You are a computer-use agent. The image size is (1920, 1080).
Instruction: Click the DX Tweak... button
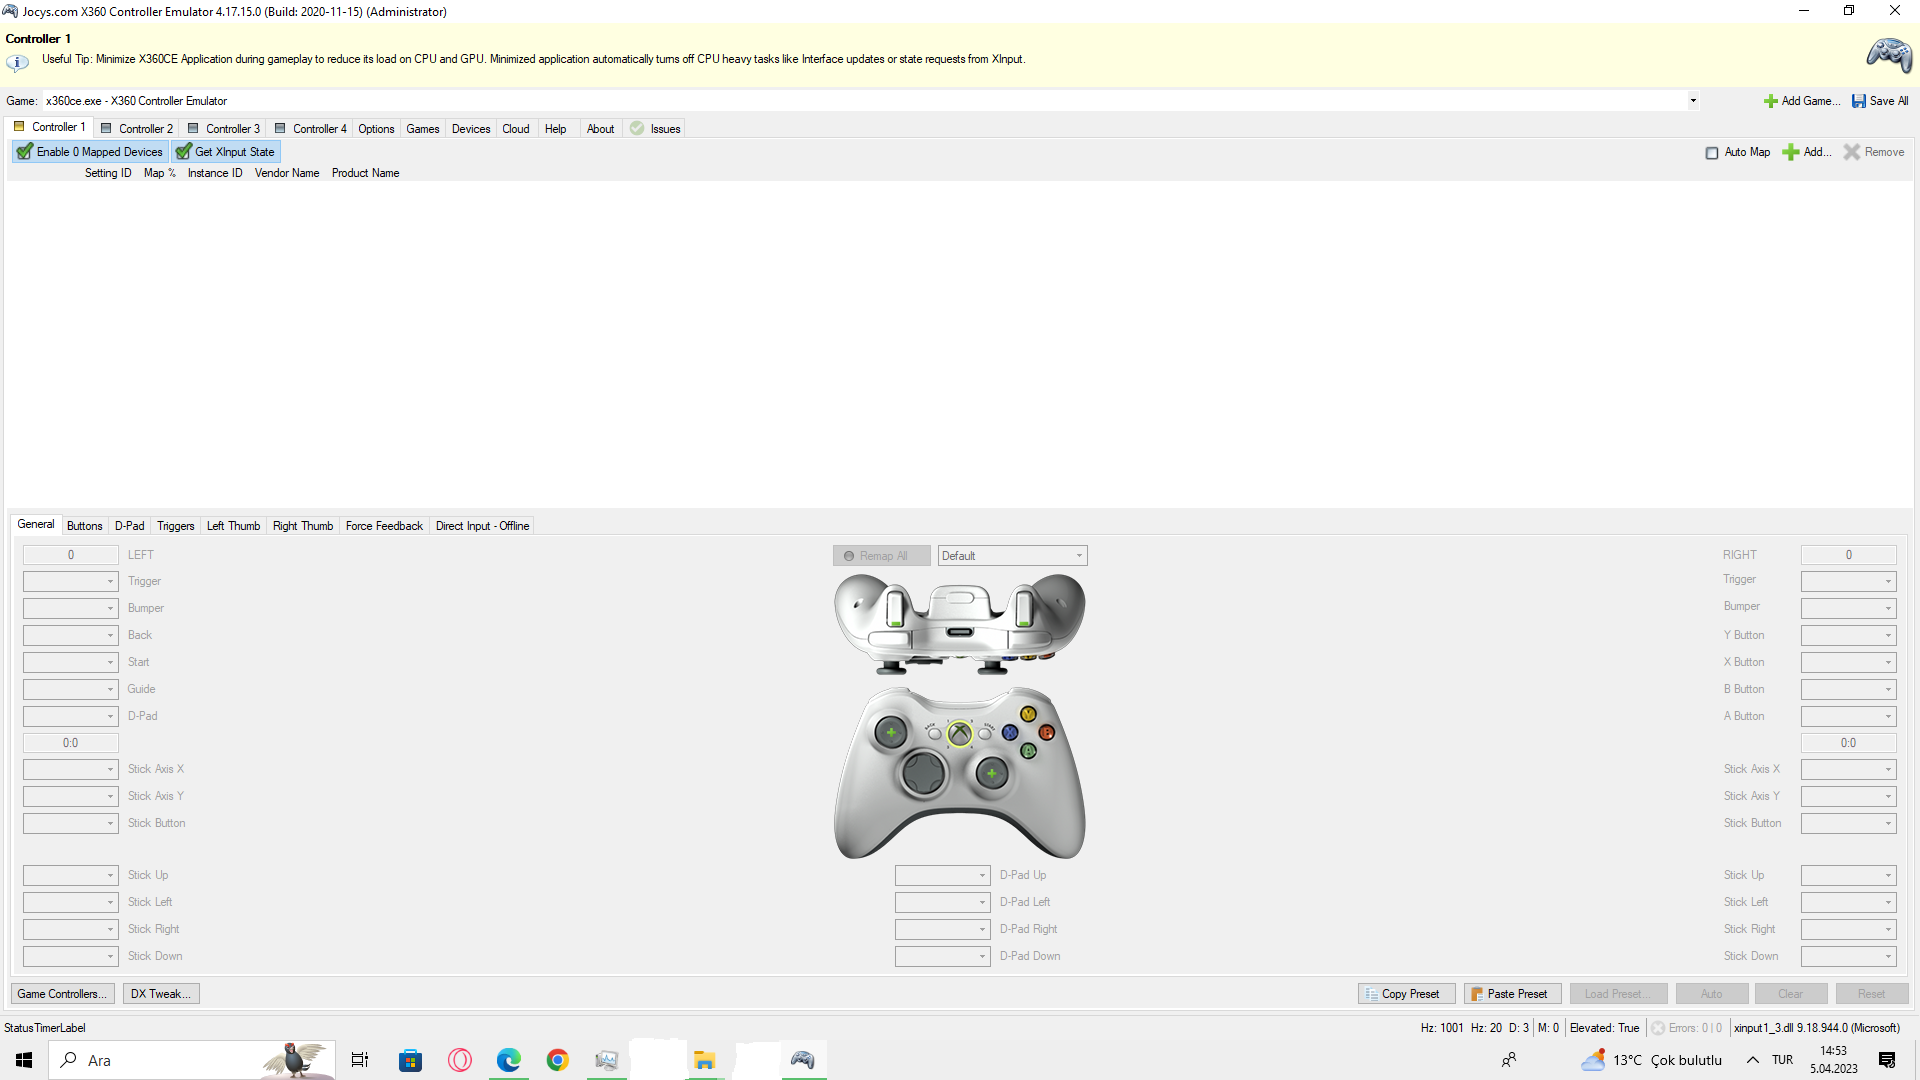tap(160, 994)
